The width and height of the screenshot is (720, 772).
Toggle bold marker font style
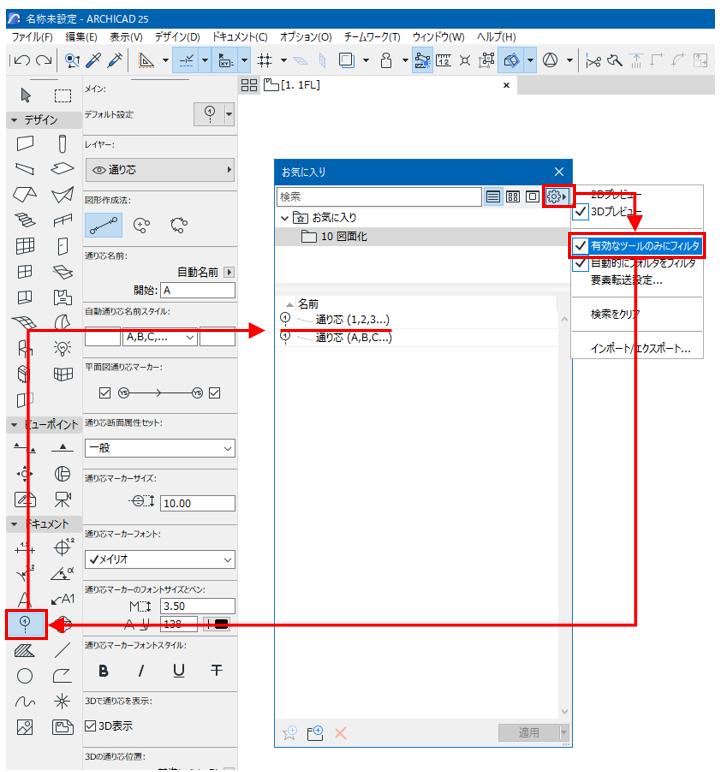click(103, 671)
